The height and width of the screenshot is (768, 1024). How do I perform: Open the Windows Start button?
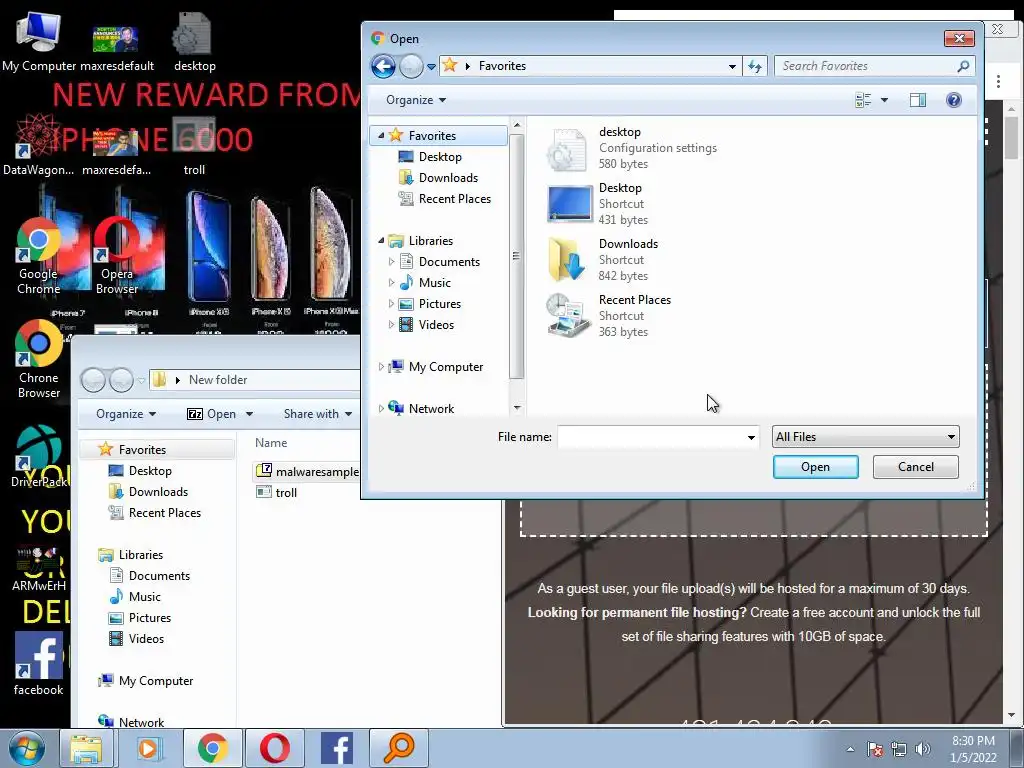coord(27,748)
